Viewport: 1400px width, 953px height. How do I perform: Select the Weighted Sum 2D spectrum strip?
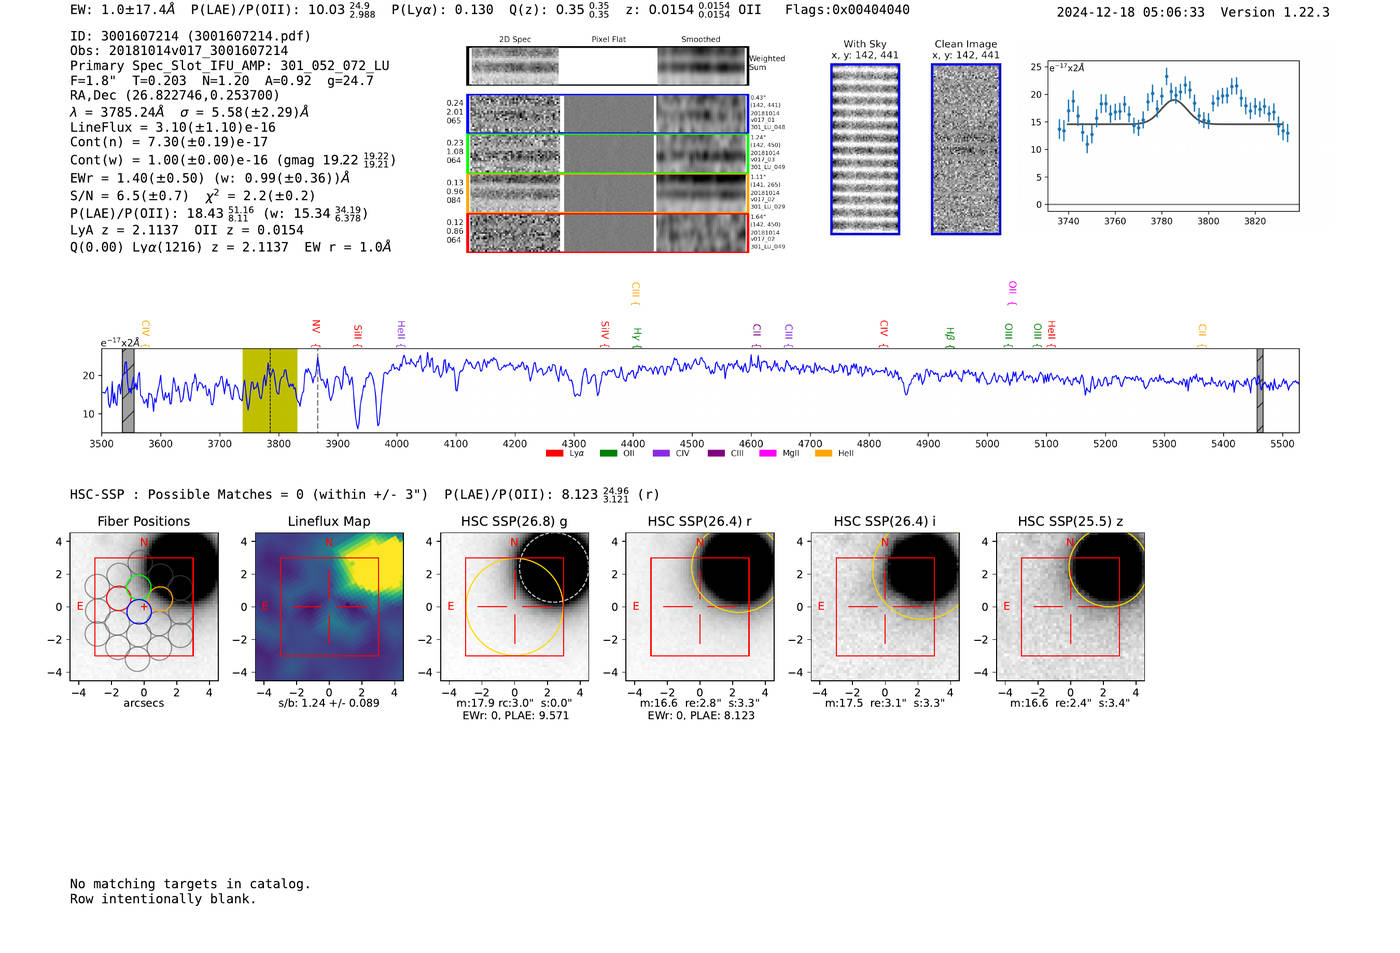[607, 66]
